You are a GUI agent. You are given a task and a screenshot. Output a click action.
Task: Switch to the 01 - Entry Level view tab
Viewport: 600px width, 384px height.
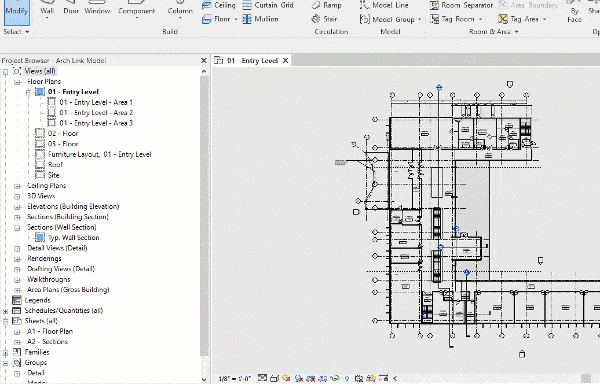(252, 60)
